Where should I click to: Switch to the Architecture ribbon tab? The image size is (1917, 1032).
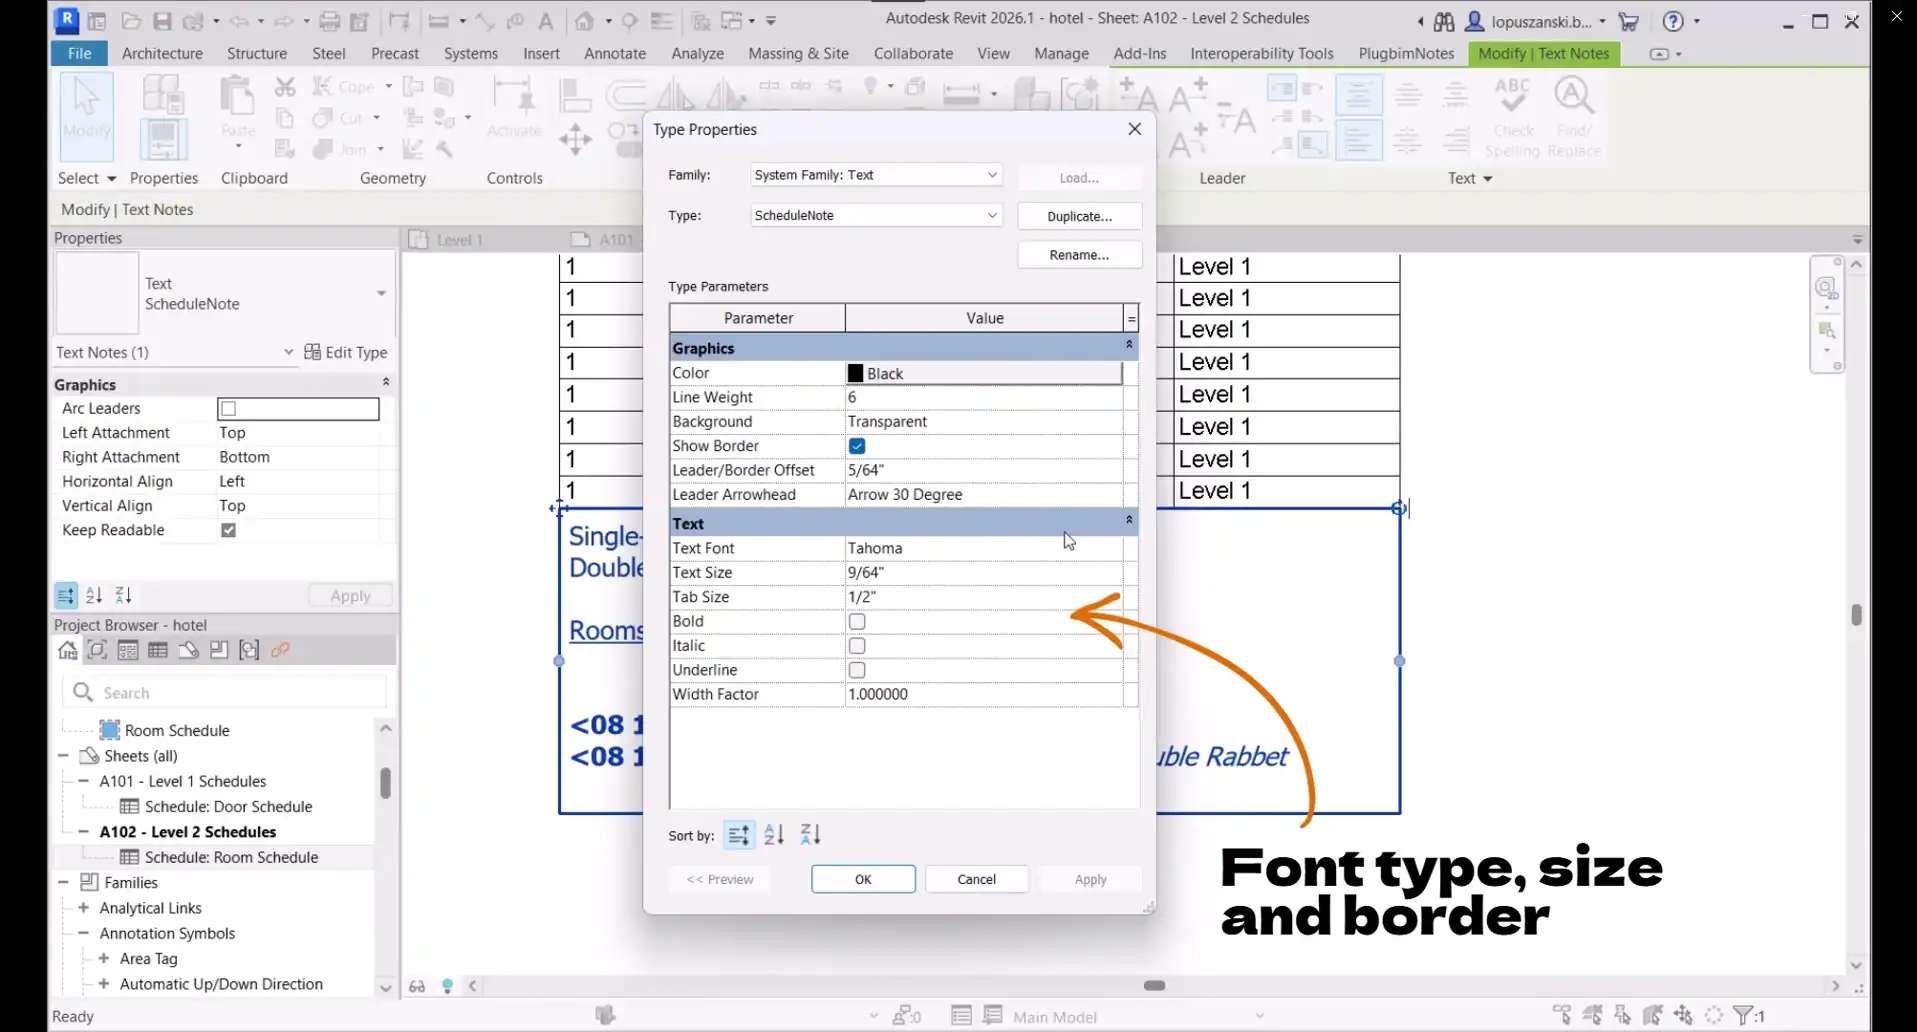click(162, 54)
